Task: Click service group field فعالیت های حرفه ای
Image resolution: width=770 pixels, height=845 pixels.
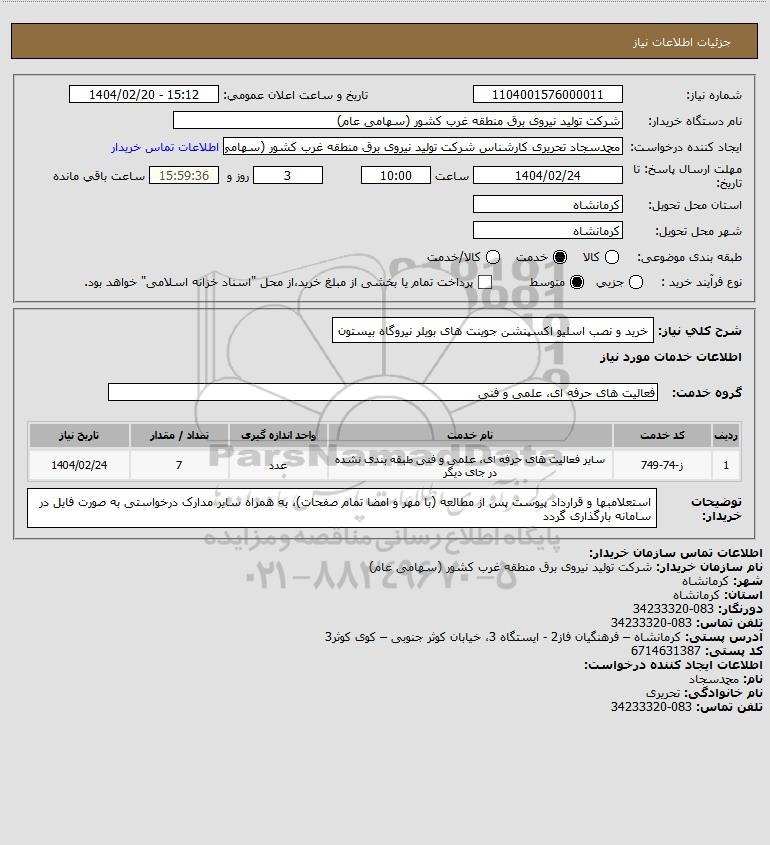Action: click(383, 392)
